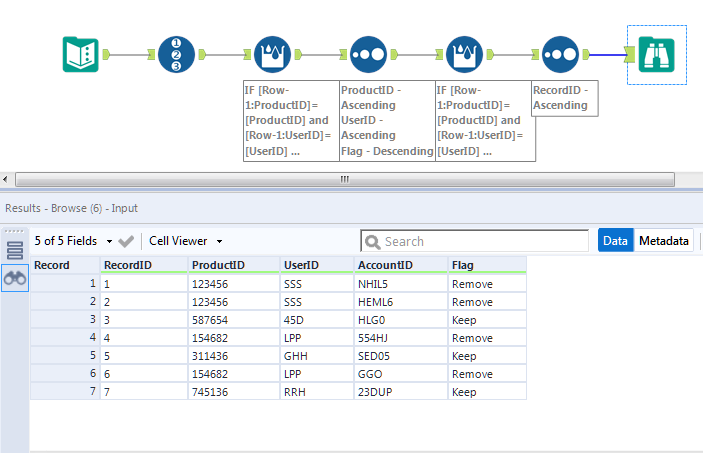Click cell '23DUP' in AccountID column
This screenshot has width=703, height=453.
pos(401,392)
